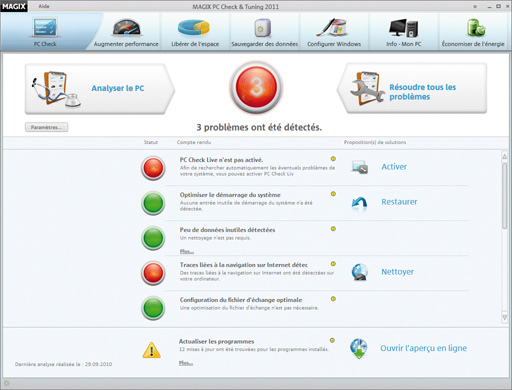Open the Aide menu
Screen dimensions: 512x390
click(44, 6)
